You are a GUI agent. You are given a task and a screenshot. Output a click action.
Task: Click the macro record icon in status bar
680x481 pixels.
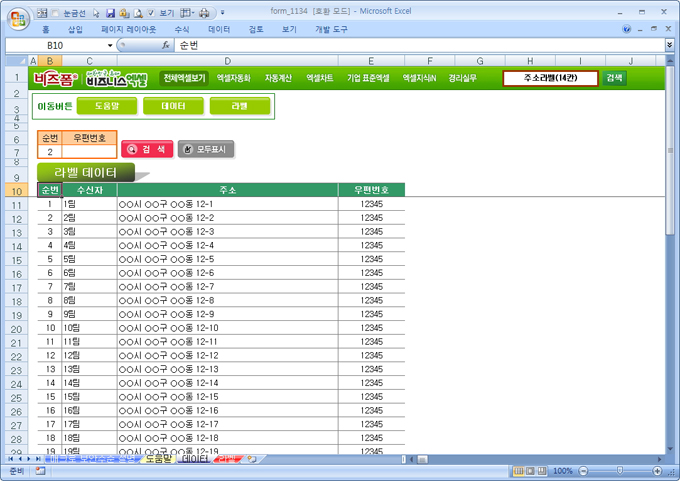40,470
